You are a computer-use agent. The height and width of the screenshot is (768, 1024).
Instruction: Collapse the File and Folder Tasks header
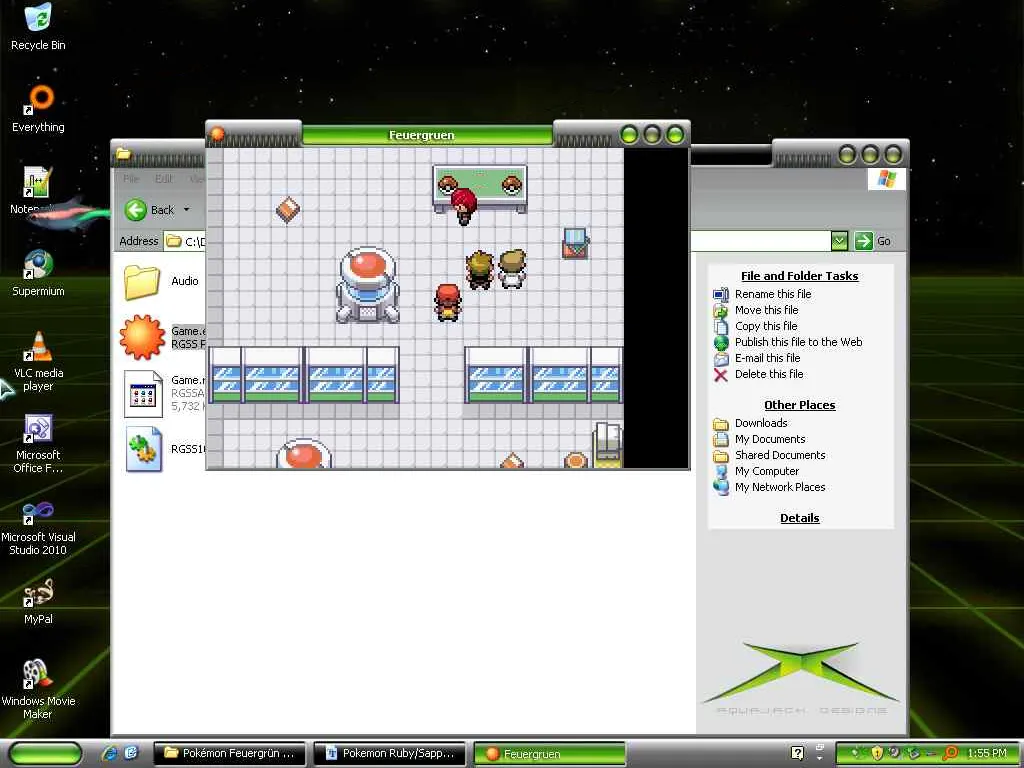click(x=799, y=276)
